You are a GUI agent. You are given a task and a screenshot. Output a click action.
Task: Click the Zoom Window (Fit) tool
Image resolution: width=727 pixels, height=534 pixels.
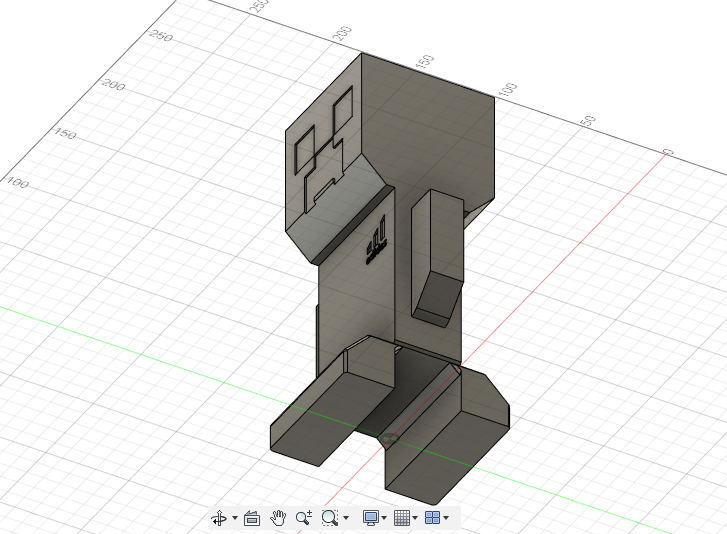click(330, 518)
